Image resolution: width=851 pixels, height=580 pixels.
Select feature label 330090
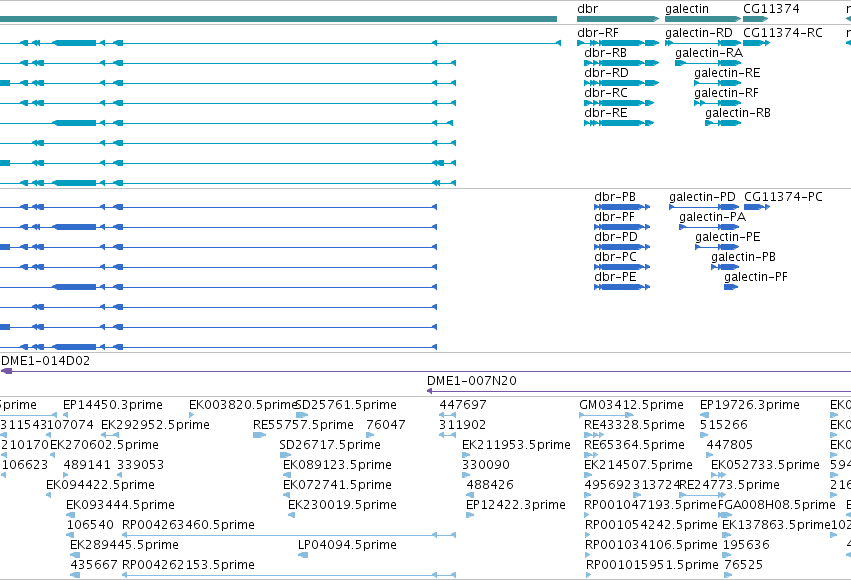click(485, 465)
